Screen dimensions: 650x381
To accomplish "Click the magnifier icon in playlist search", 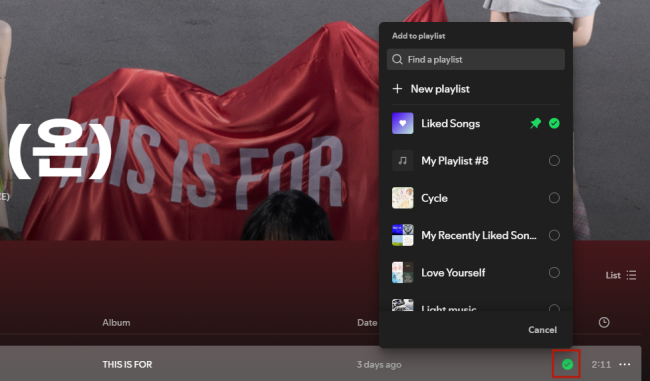I will tap(397, 59).
